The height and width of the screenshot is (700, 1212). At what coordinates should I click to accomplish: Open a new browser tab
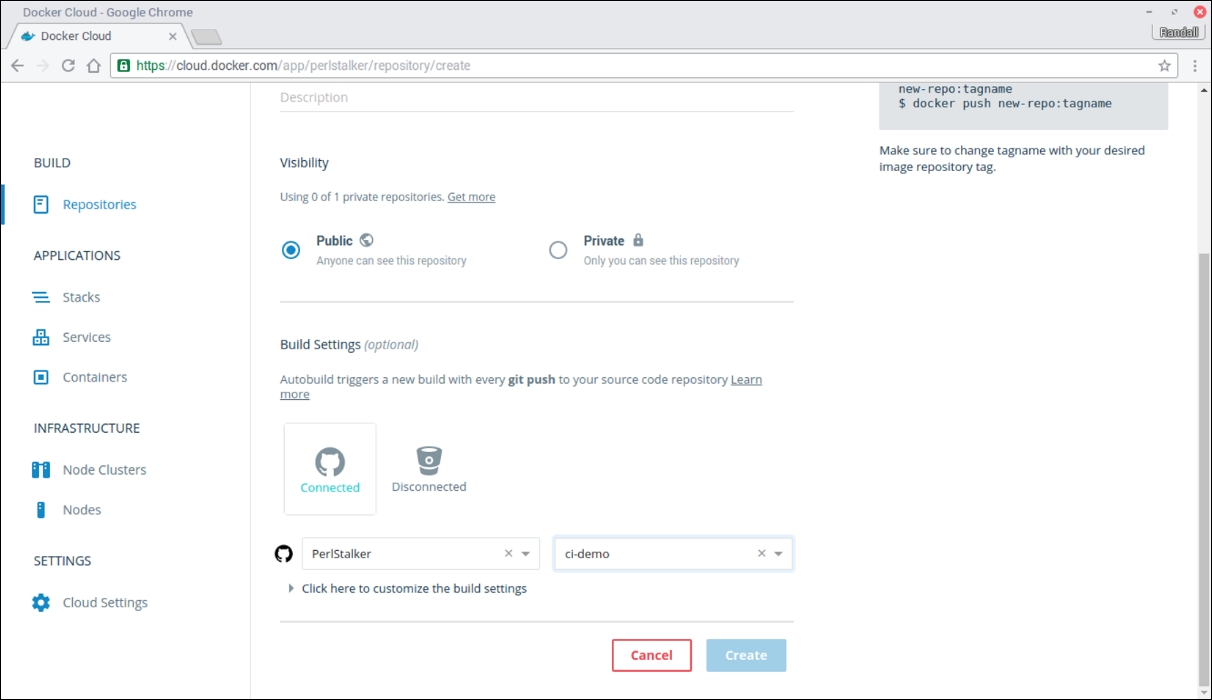(x=206, y=37)
